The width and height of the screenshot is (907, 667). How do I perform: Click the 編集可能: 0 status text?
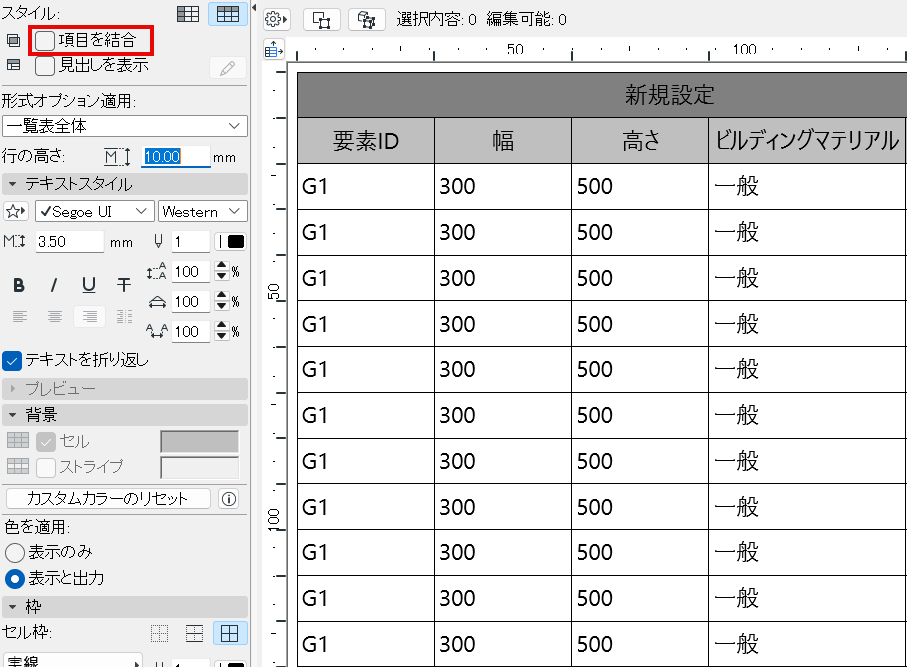pos(526,20)
